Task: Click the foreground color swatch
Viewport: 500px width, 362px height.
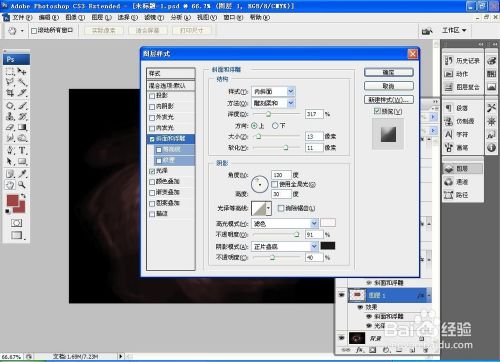Action: (13, 201)
